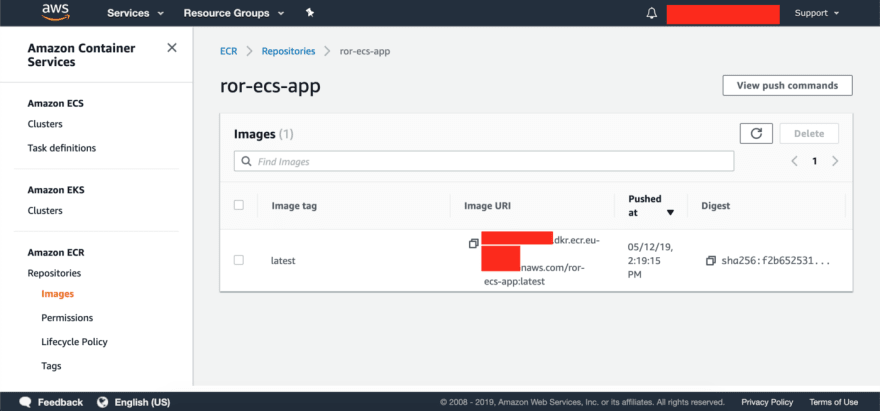The image size is (880, 411).
Task: Open the Terms of Use link
Action: tap(833, 402)
